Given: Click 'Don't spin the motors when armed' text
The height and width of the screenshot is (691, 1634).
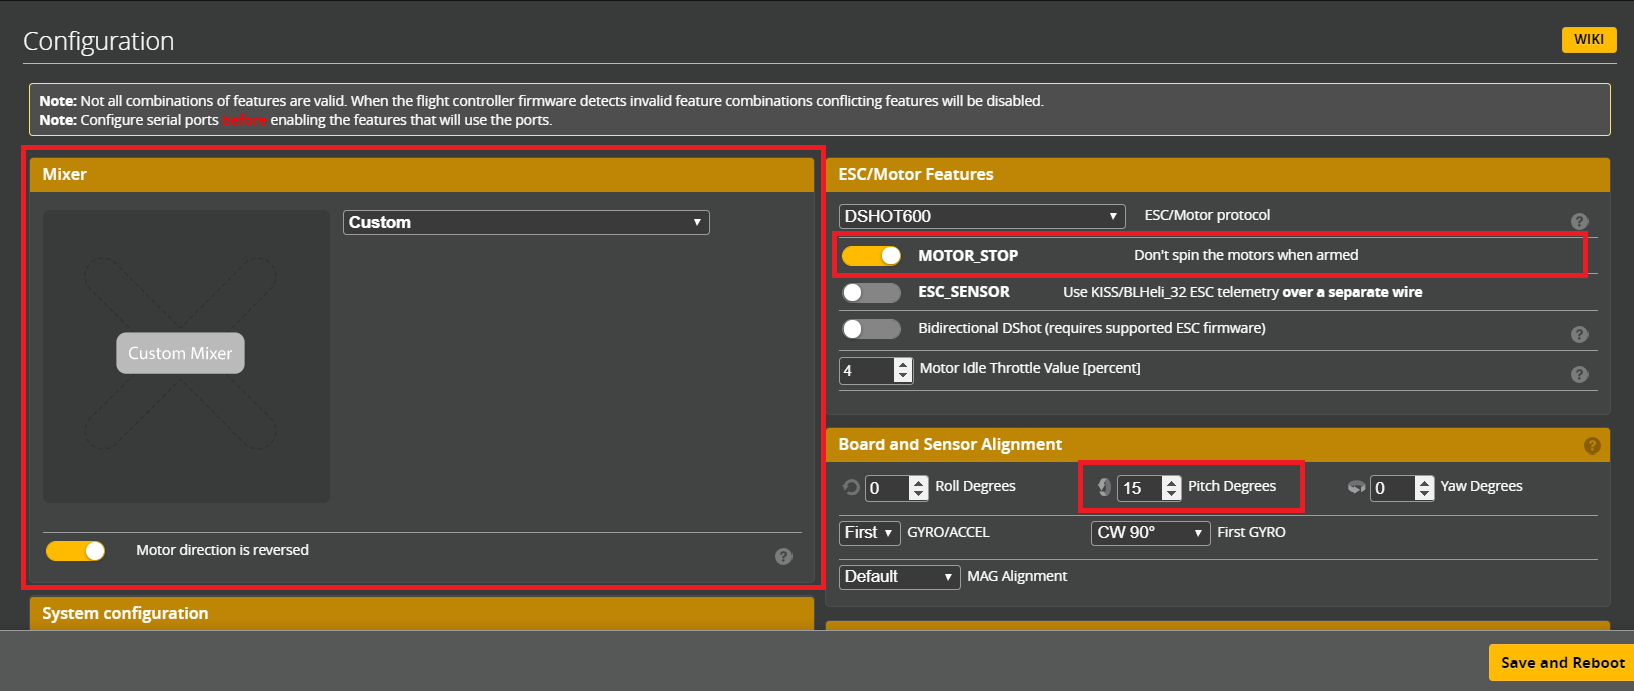Looking at the screenshot, I should pos(1246,255).
